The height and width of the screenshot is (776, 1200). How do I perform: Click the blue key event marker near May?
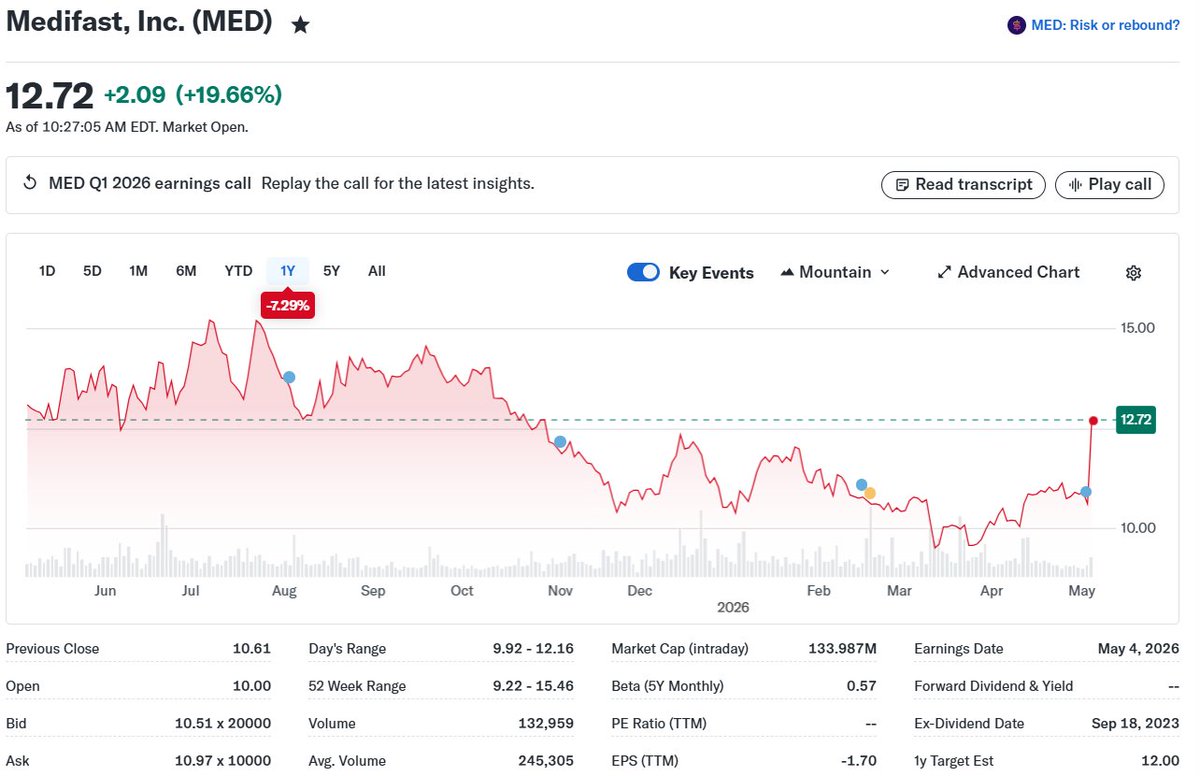1086,492
